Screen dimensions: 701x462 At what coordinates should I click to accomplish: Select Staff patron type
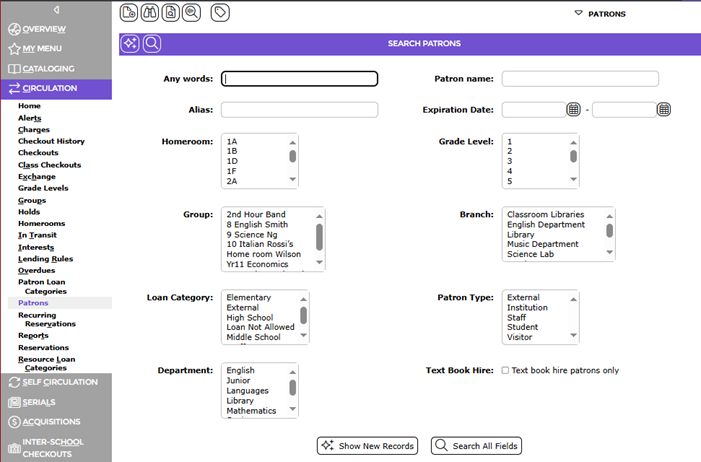(516, 318)
